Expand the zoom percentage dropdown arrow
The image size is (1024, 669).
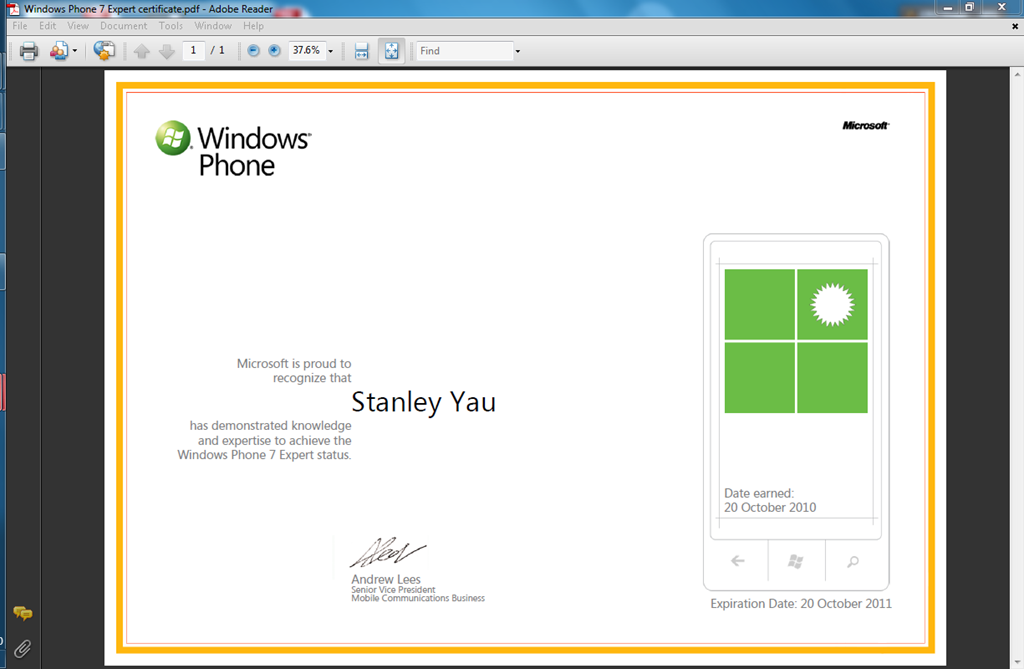tap(331, 51)
